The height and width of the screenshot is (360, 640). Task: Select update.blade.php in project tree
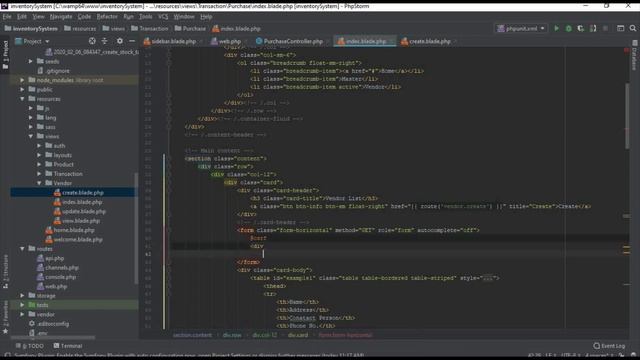coord(84,211)
